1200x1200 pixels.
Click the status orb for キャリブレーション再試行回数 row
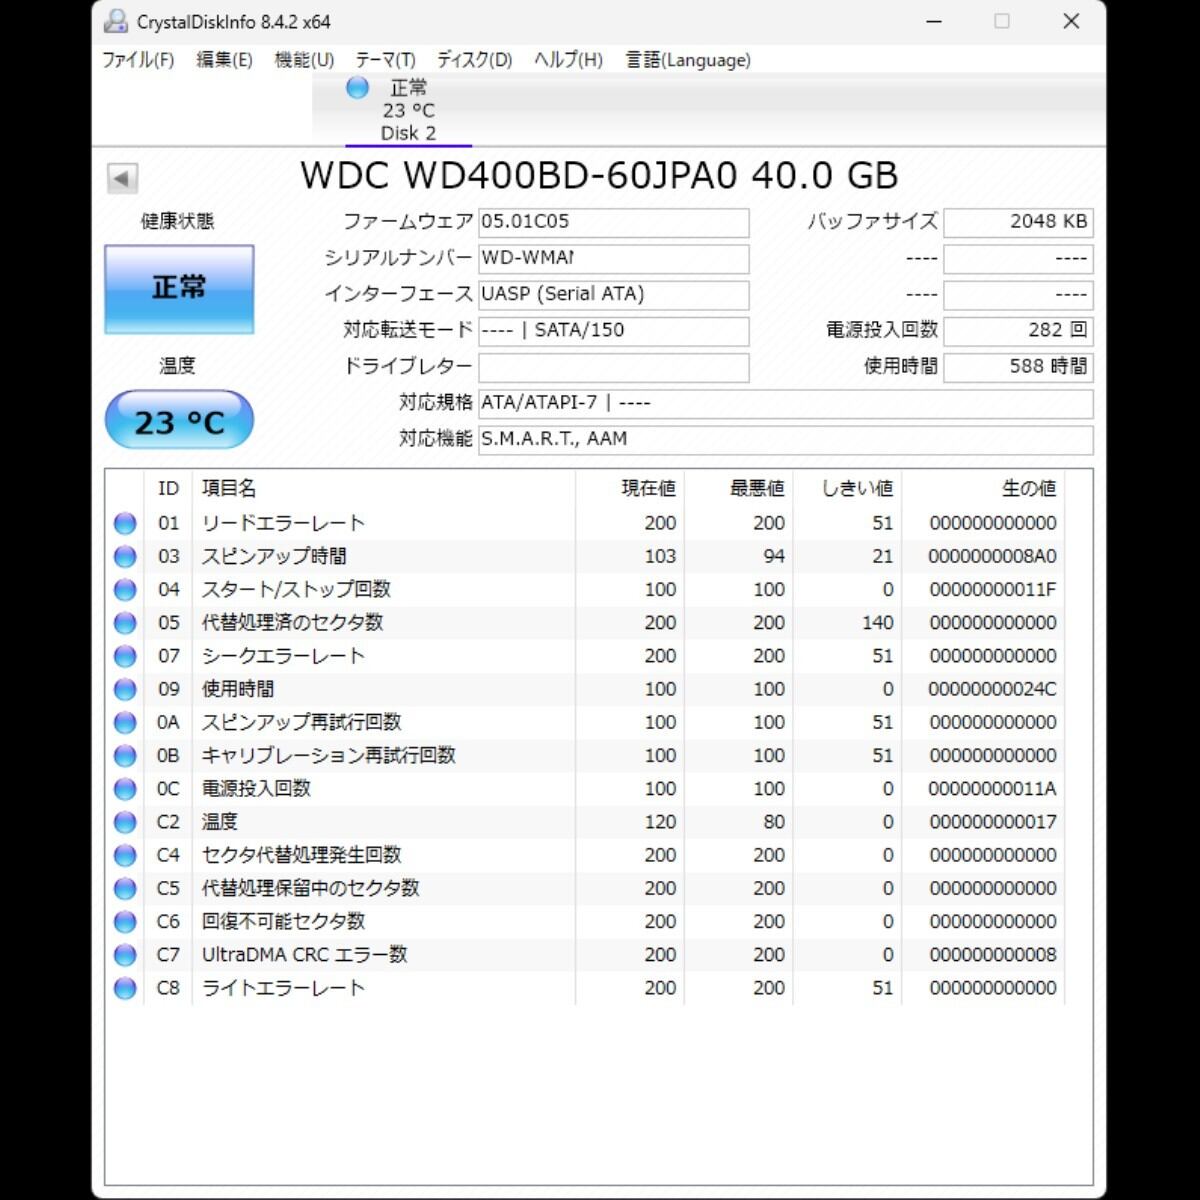(x=125, y=755)
